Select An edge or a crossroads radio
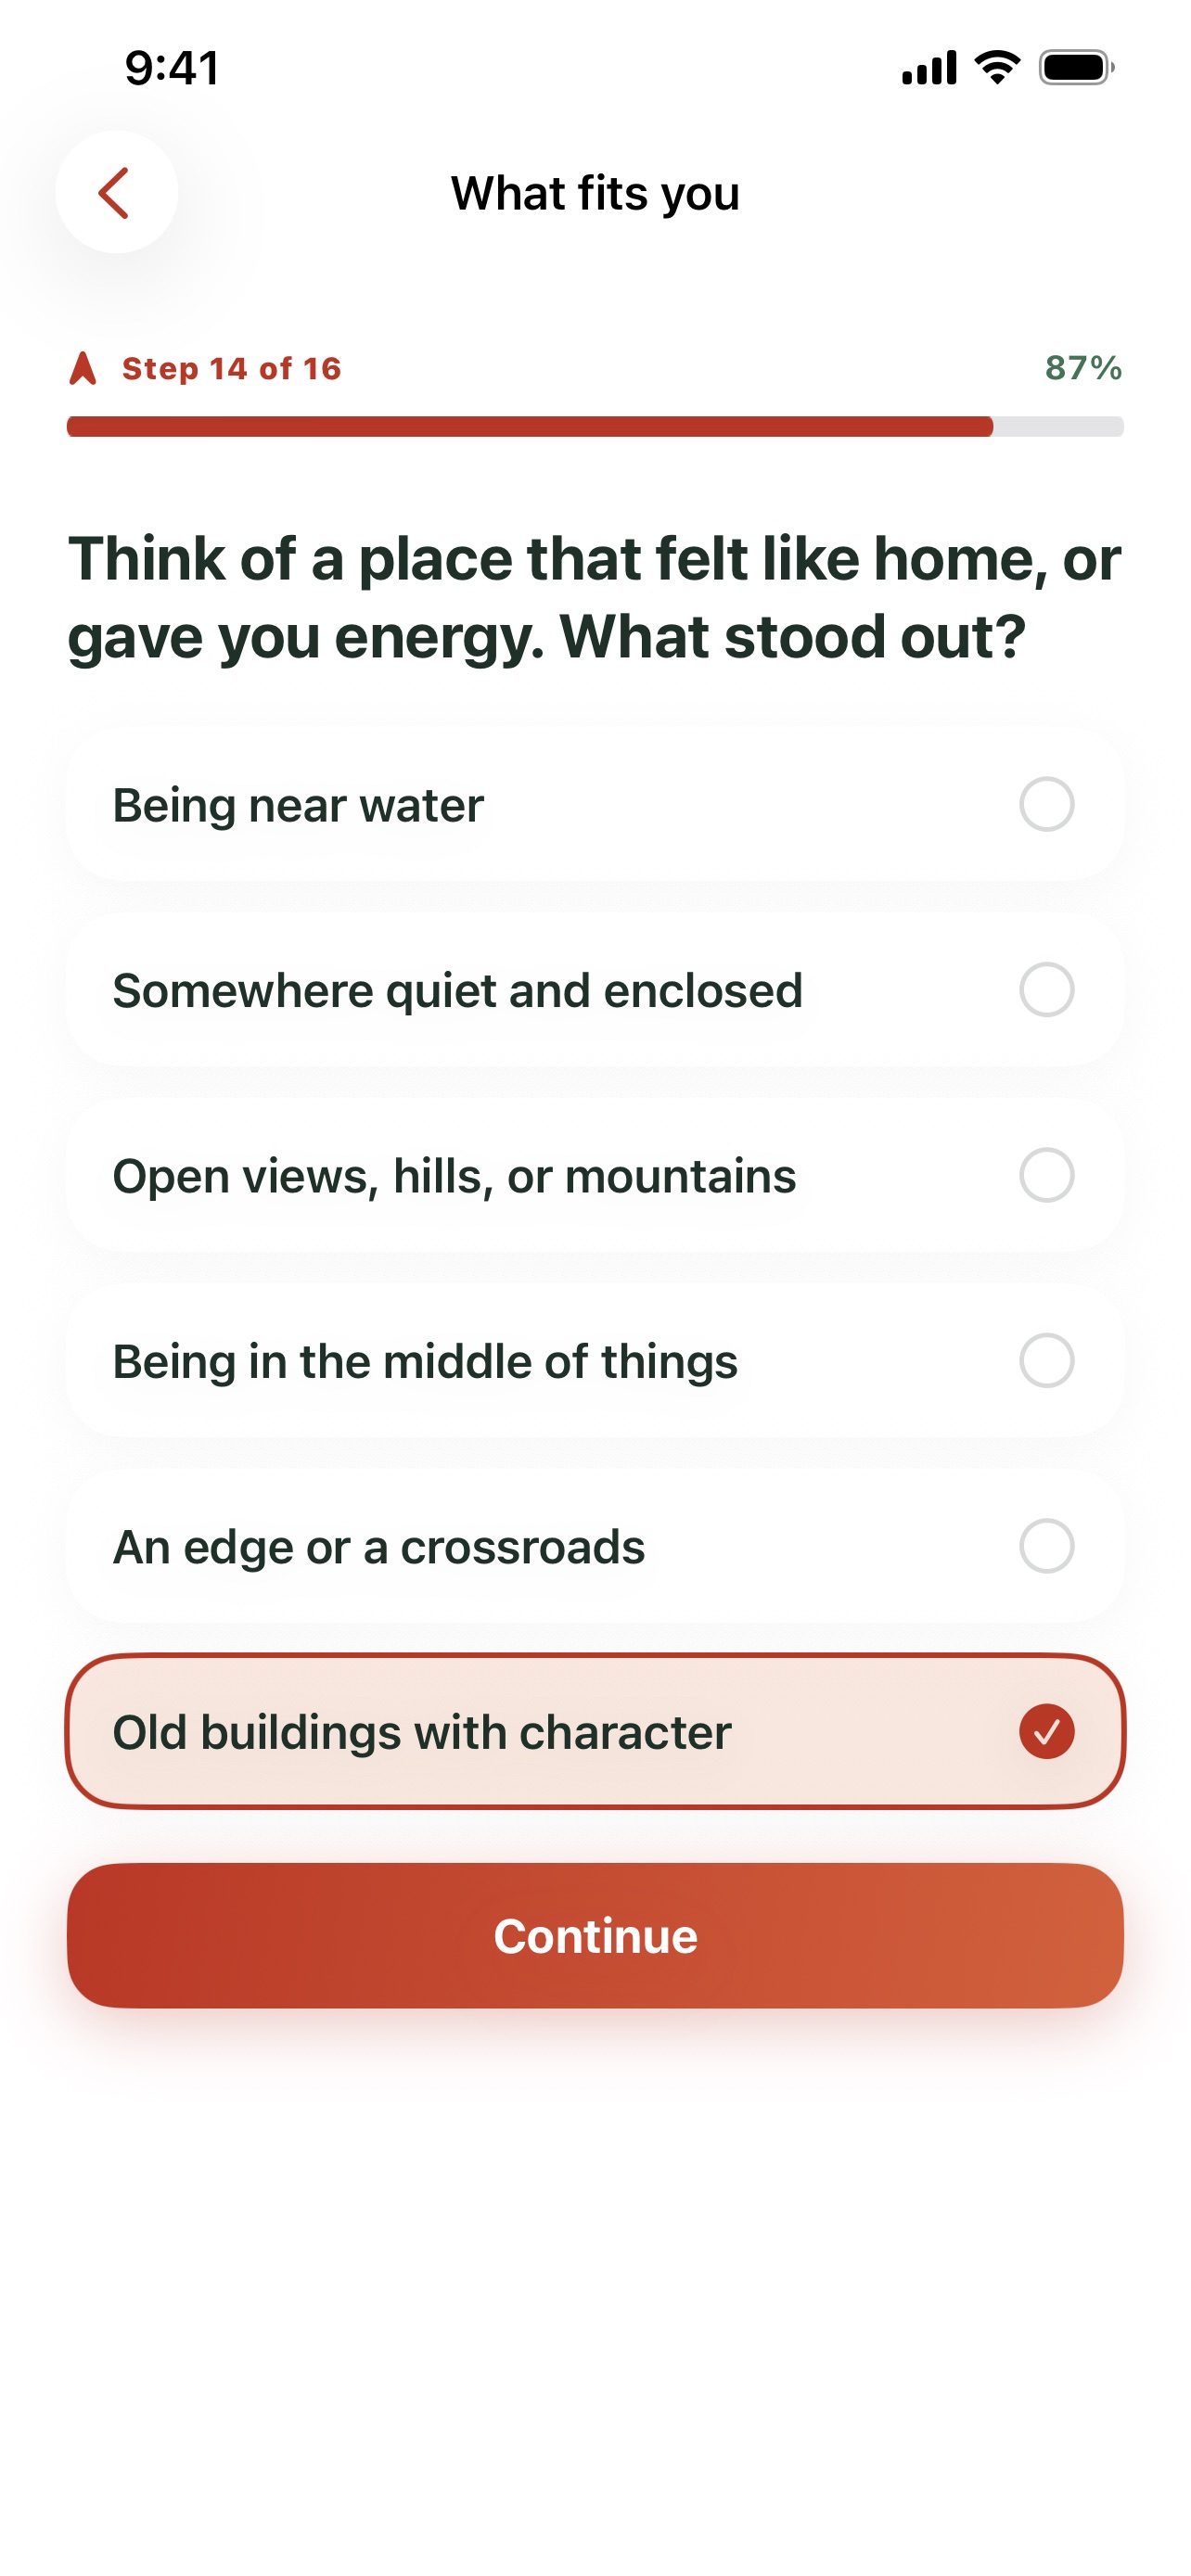Viewport: 1191px width, 2576px height. pos(1046,1546)
